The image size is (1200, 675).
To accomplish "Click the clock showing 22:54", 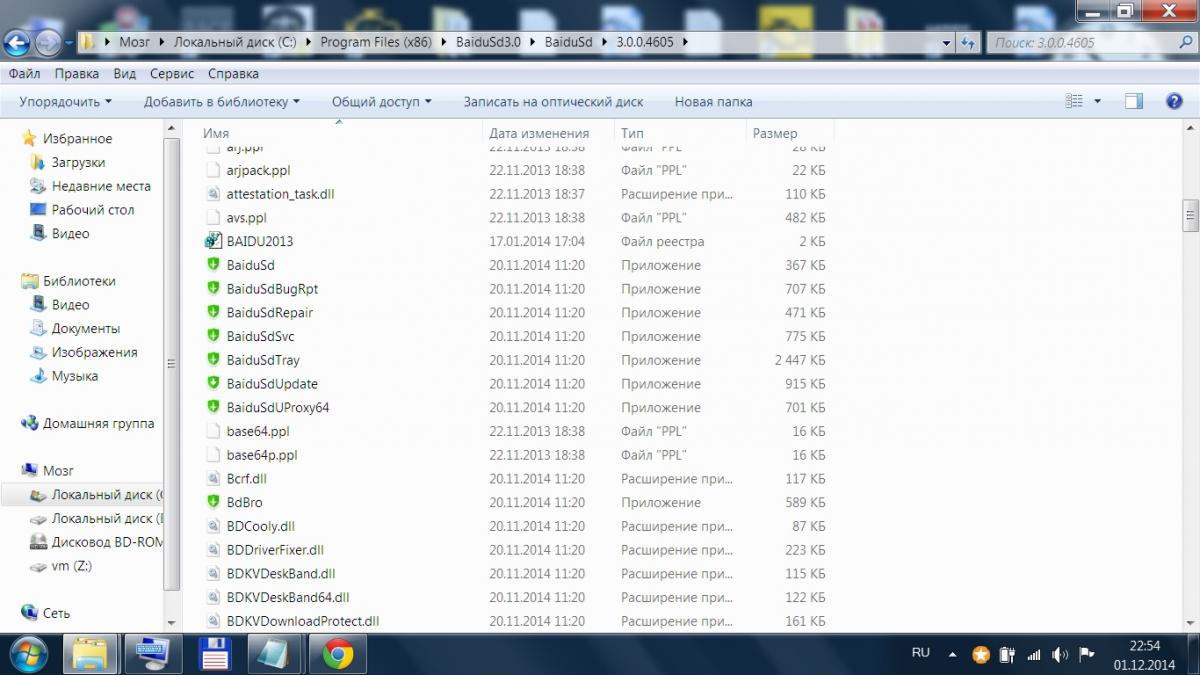I will 1145,646.
